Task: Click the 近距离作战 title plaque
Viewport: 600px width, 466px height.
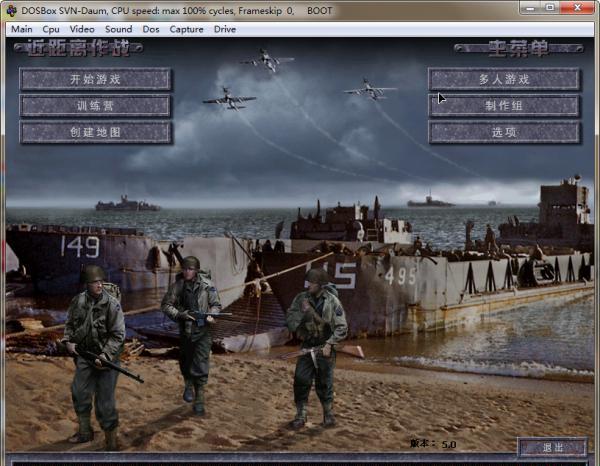Action: pyautogui.click(x=79, y=48)
